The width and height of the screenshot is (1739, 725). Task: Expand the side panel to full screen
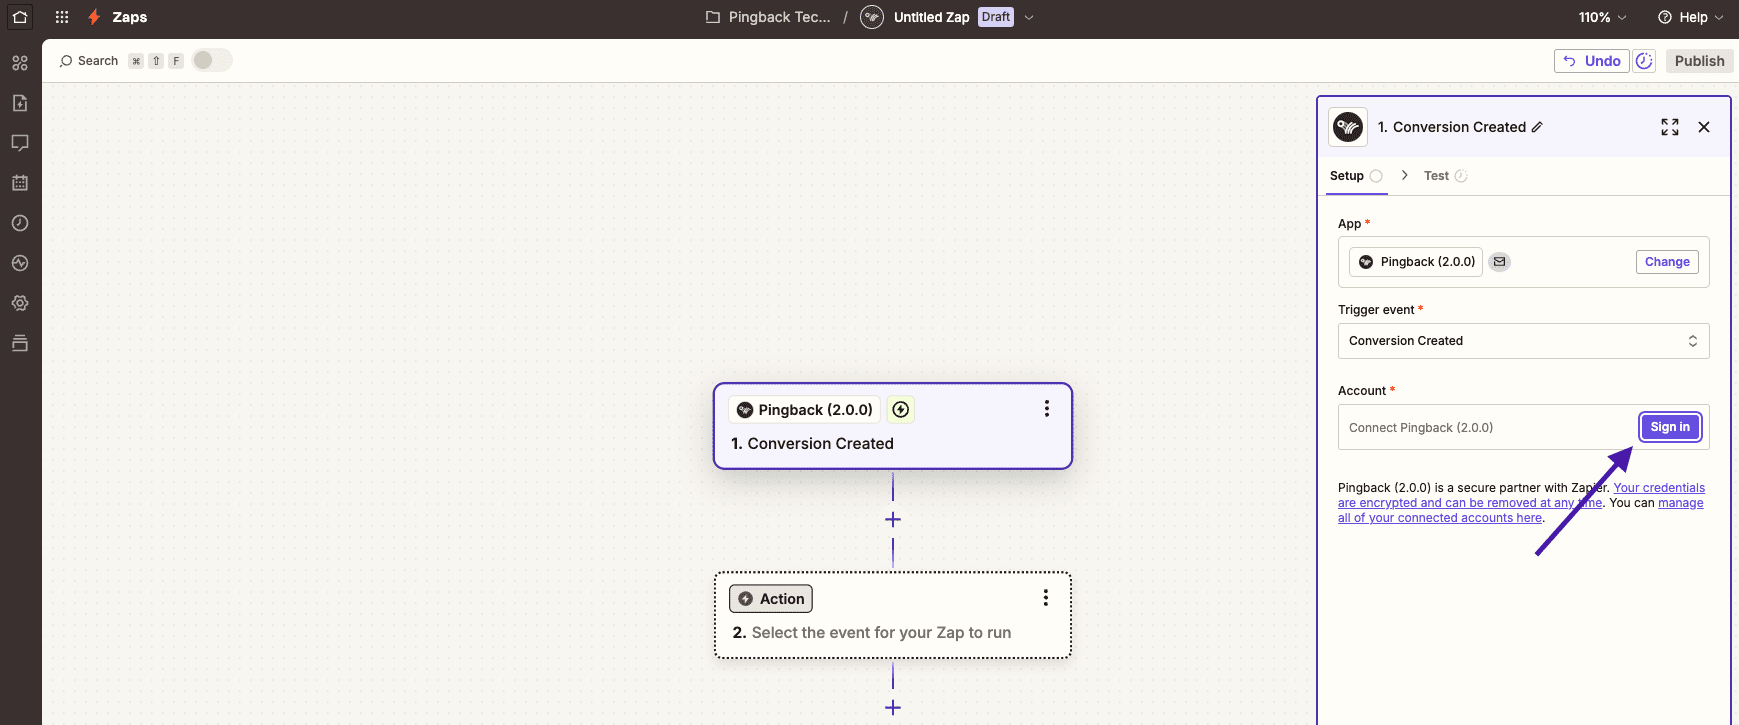point(1670,127)
